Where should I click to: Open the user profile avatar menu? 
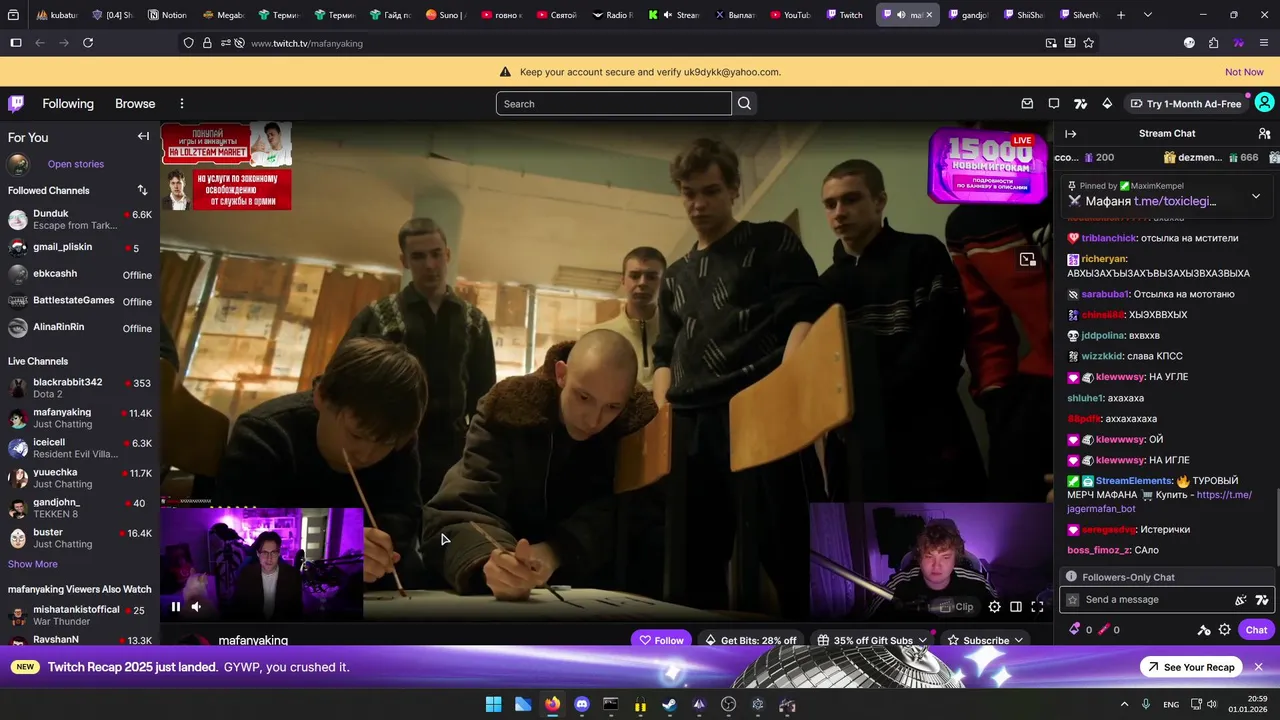click(x=1264, y=103)
